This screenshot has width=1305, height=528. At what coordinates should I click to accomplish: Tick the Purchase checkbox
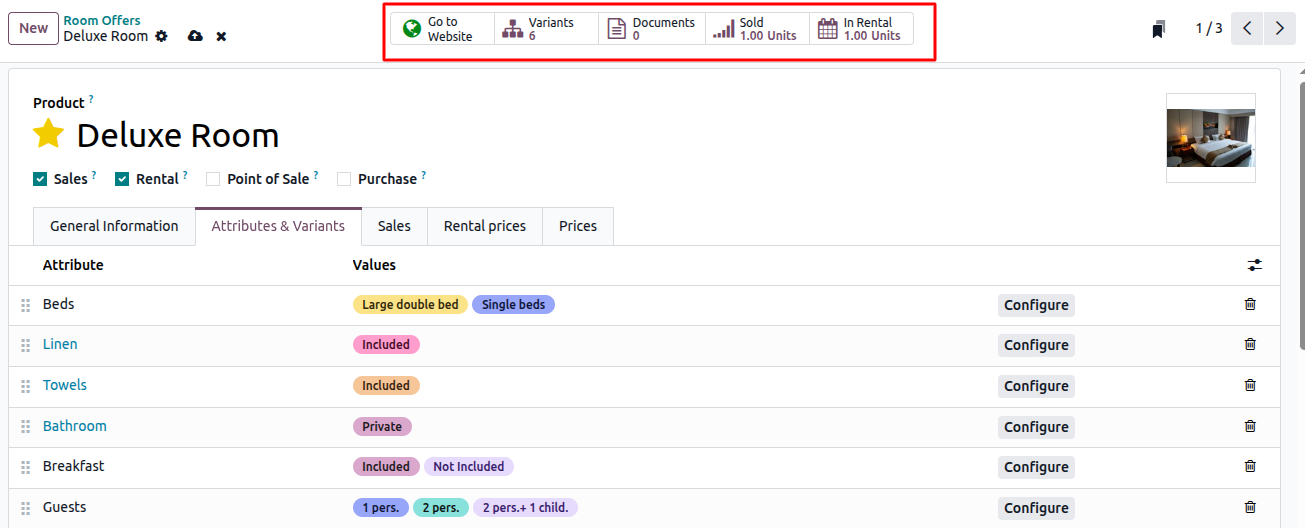pos(344,179)
